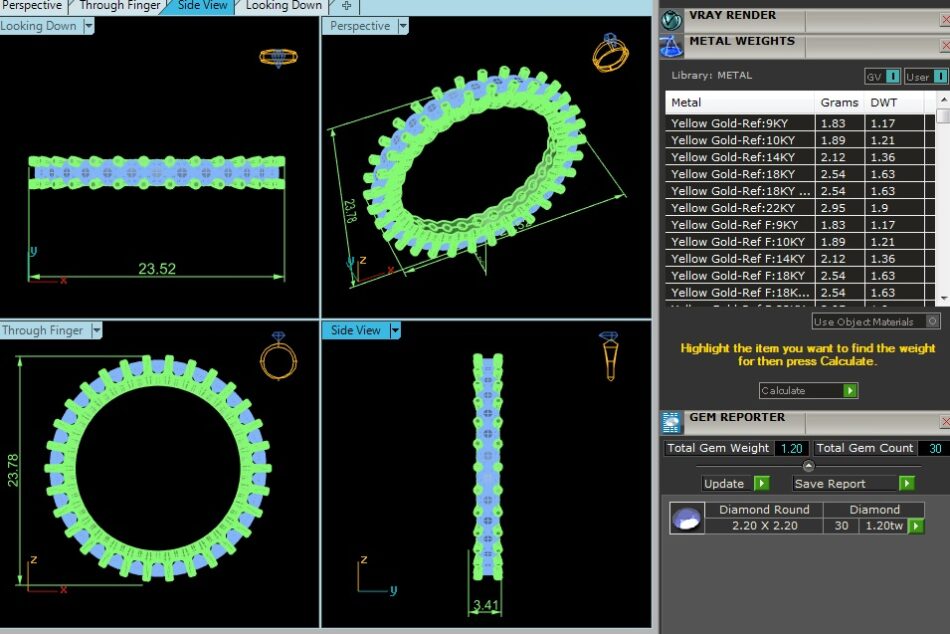Close the VRay Render panel
Image resolution: width=950 pixels, height=634 pixels.
(x=945, y=20)
